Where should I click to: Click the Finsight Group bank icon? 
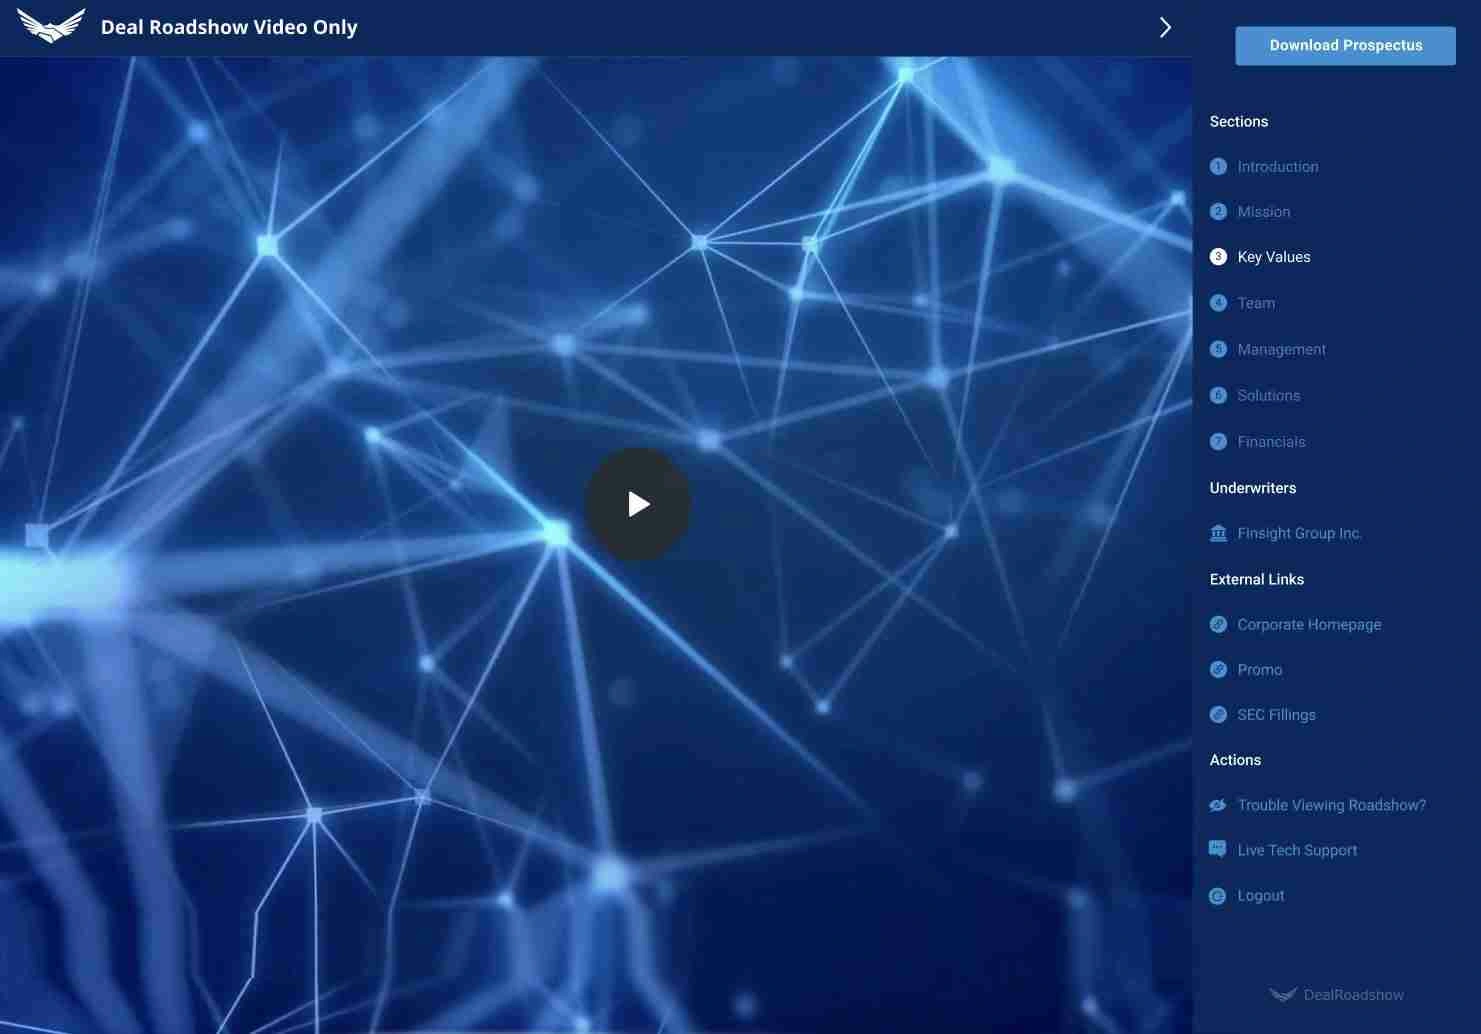coord(1218,533)
